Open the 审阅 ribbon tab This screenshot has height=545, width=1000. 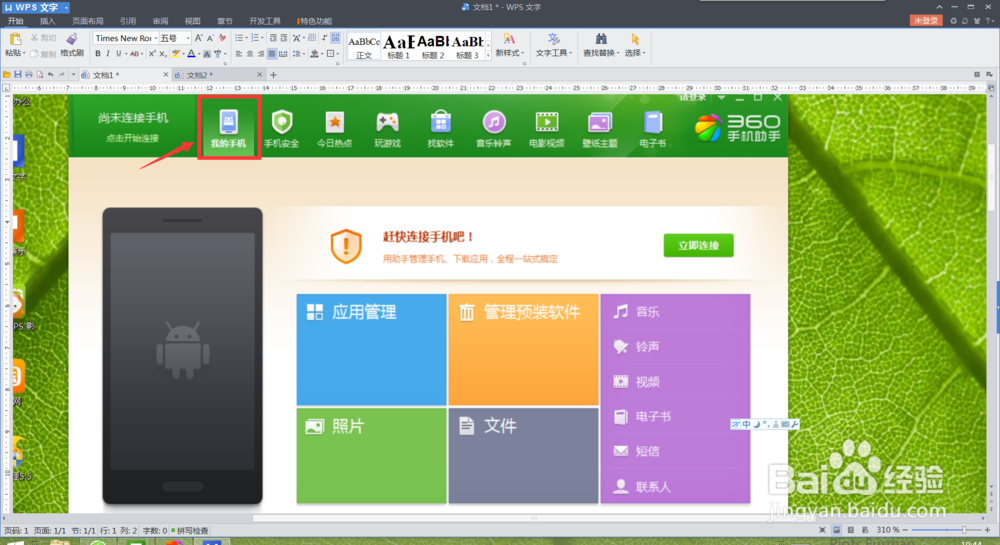point(161,21)
